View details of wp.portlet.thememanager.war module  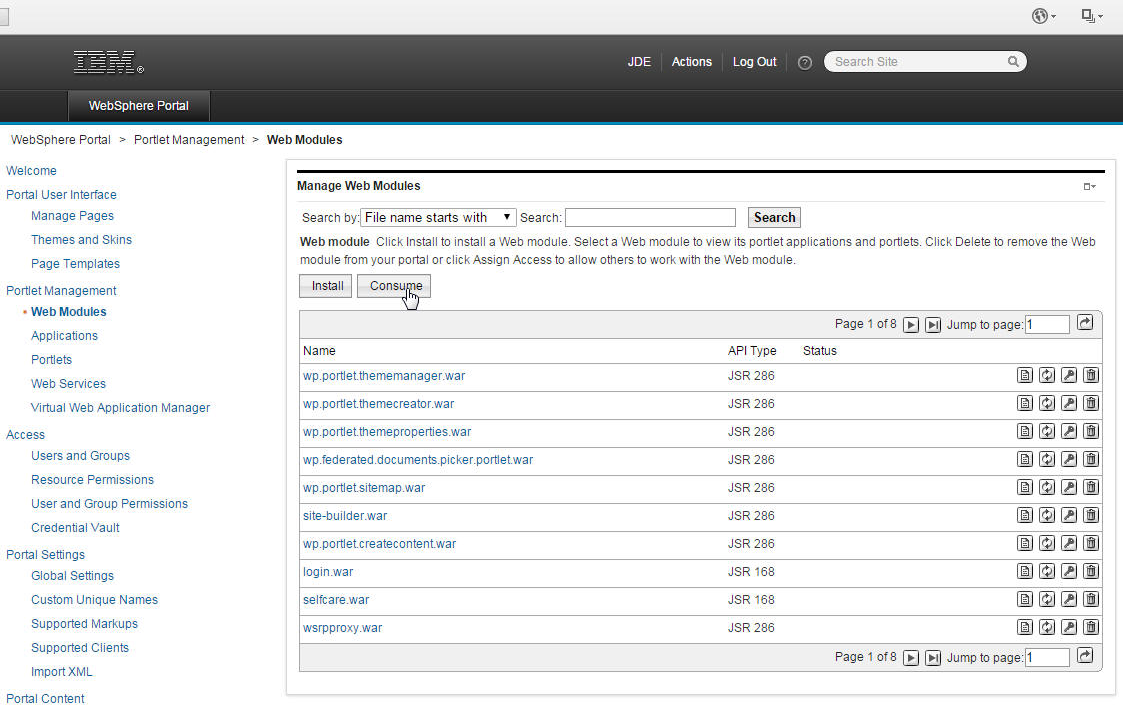pos(1025,375)
